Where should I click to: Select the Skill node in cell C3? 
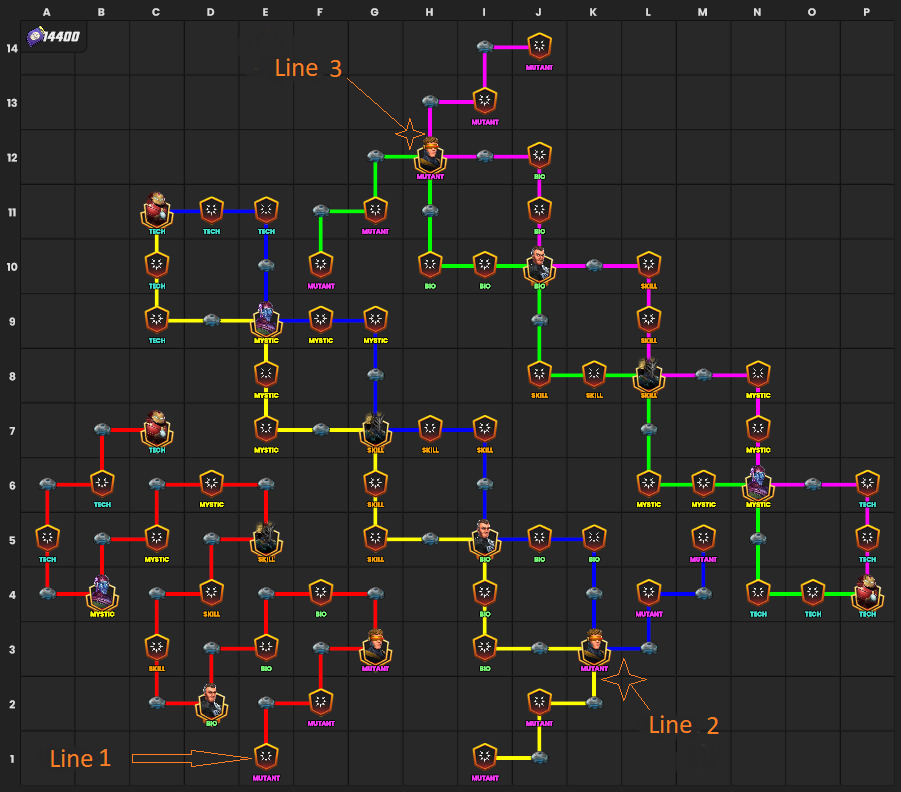156,647
